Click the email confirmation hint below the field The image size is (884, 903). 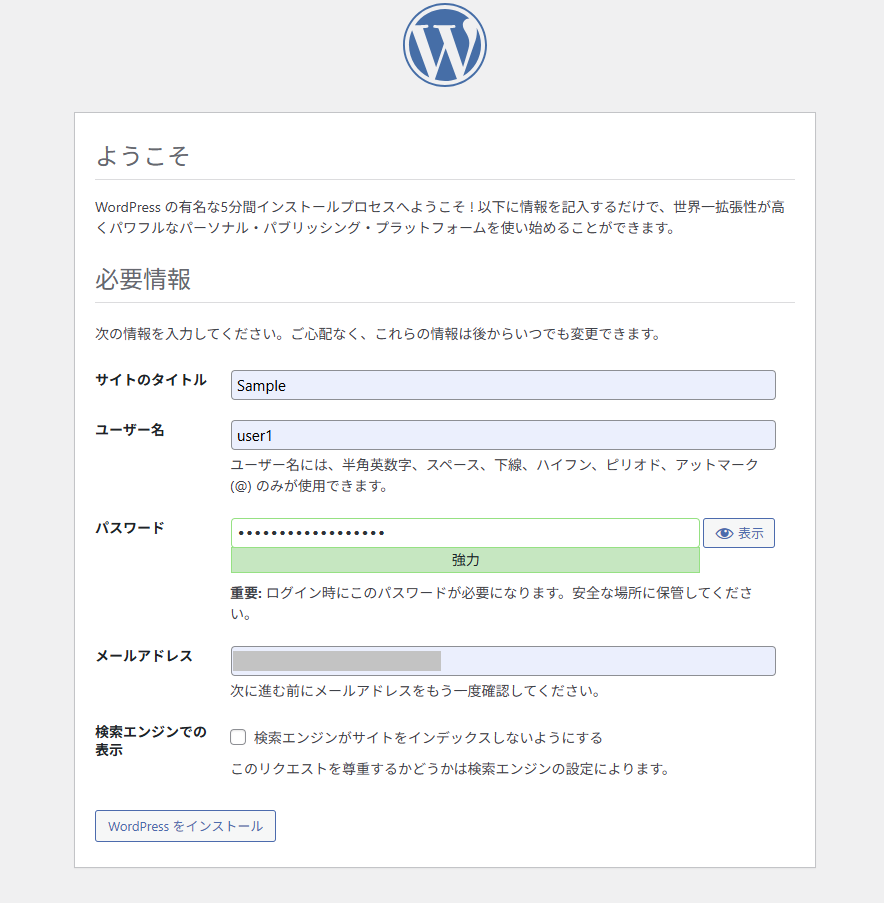coord(415,691)
